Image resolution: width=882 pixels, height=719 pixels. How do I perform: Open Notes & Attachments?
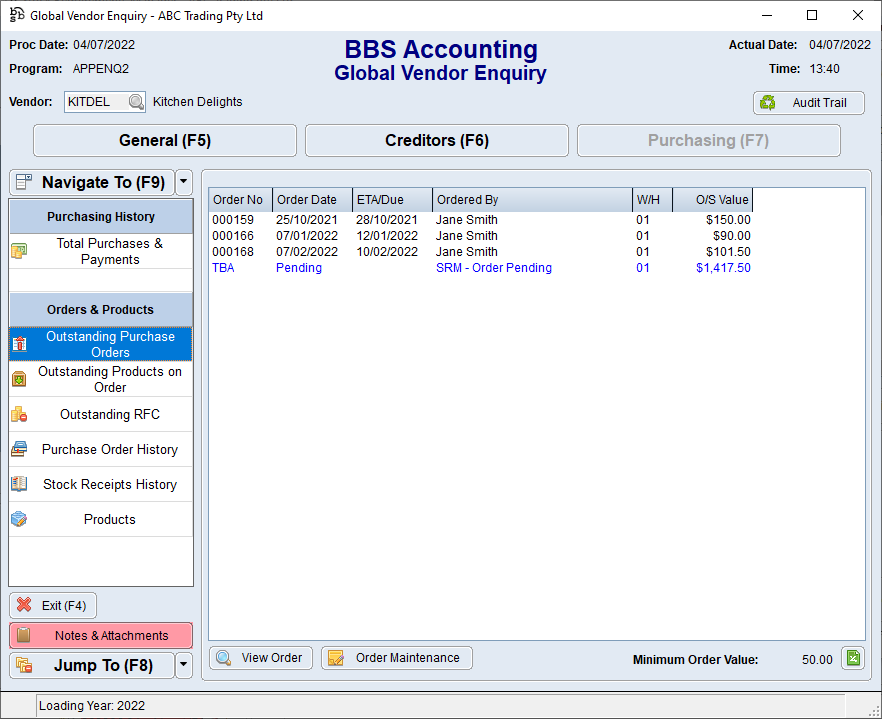pos(101,635)
